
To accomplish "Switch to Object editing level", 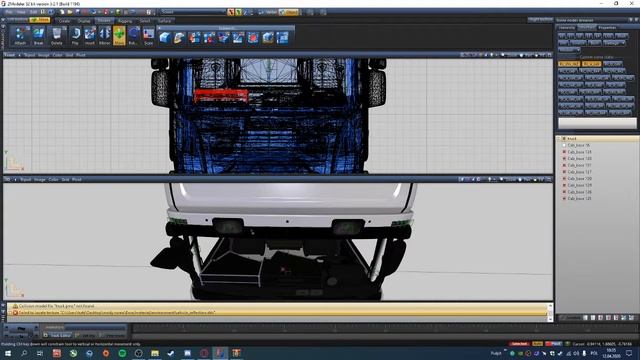I will (x=289, y=12).
